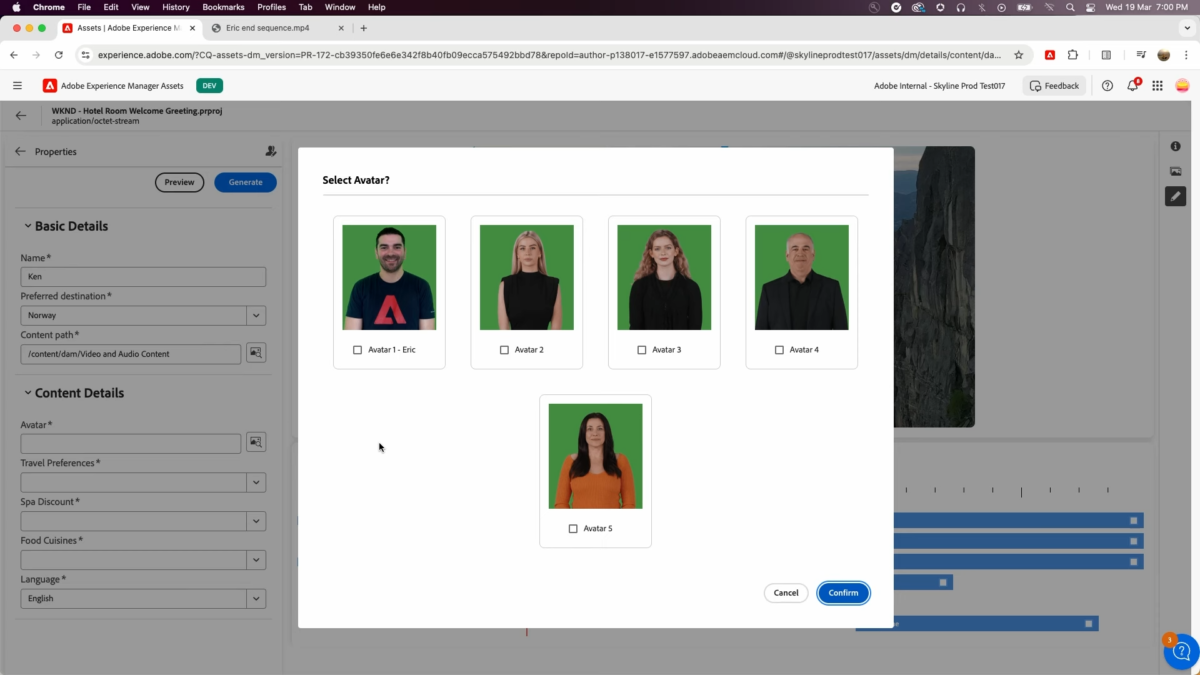Image resolution: width=1200 pixels, height=675 pixels.
Task: Open the Help question mark icon
Action: tap(1107, 86)
